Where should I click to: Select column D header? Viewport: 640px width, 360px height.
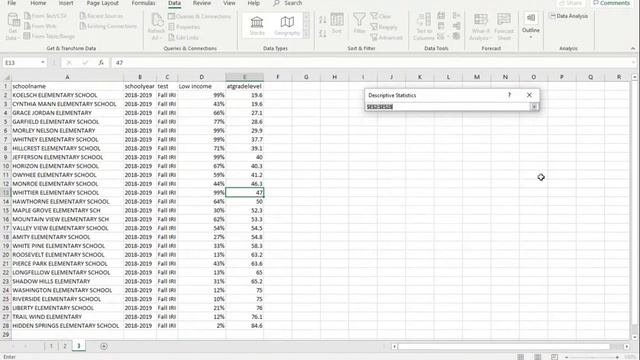pyautogui.click(x=201, y=77)
